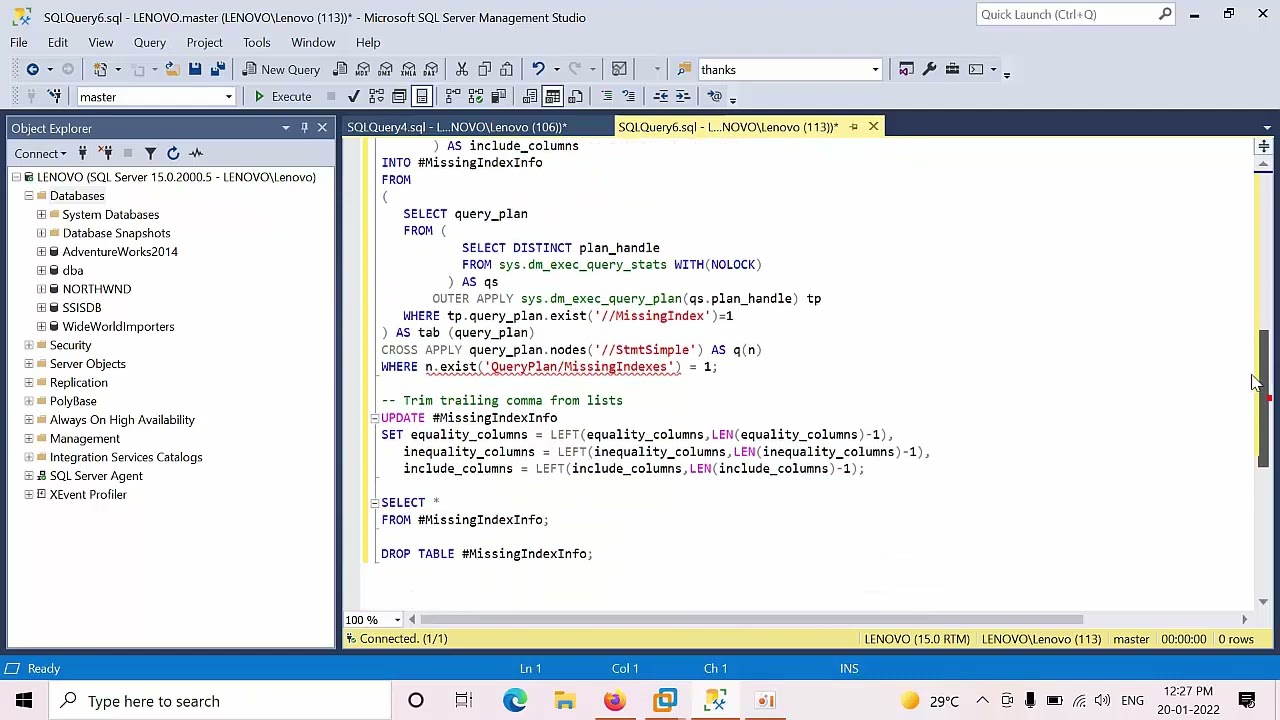Click the Undo arrow icon
The height and width of the screenshot is (720, 1280).
pyautogui.click(x=538, y=69)
